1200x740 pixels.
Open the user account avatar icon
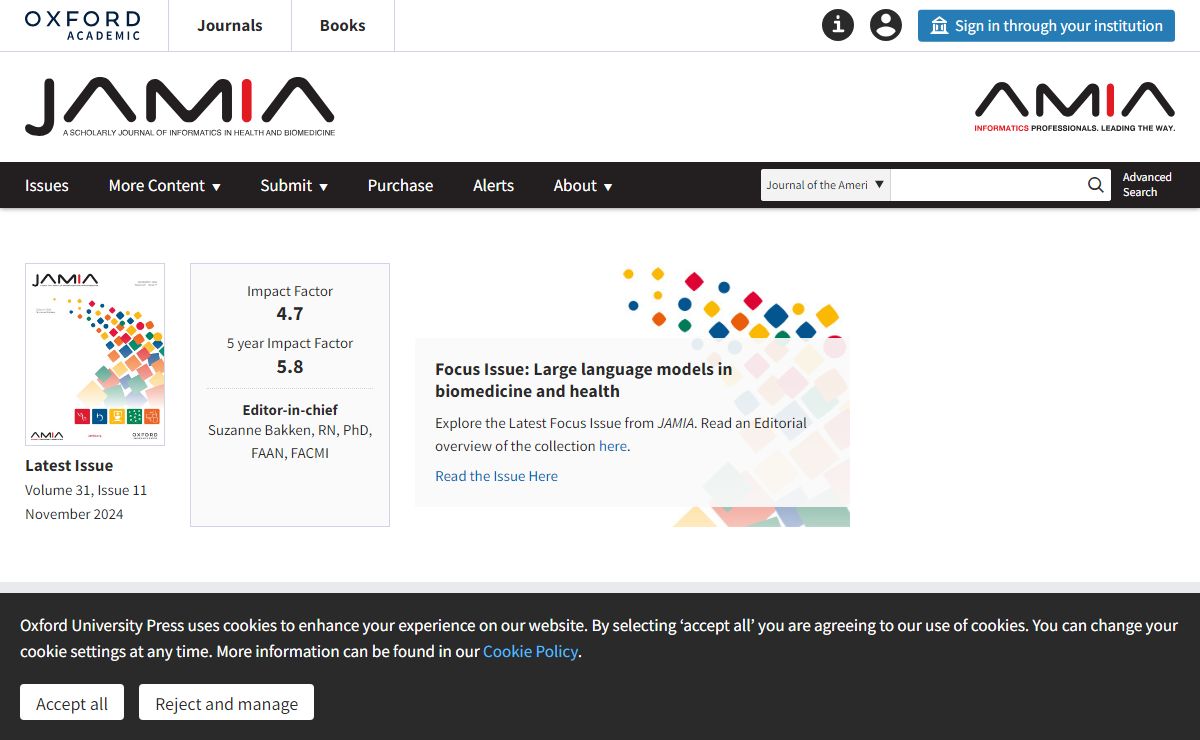pos(886,25)
